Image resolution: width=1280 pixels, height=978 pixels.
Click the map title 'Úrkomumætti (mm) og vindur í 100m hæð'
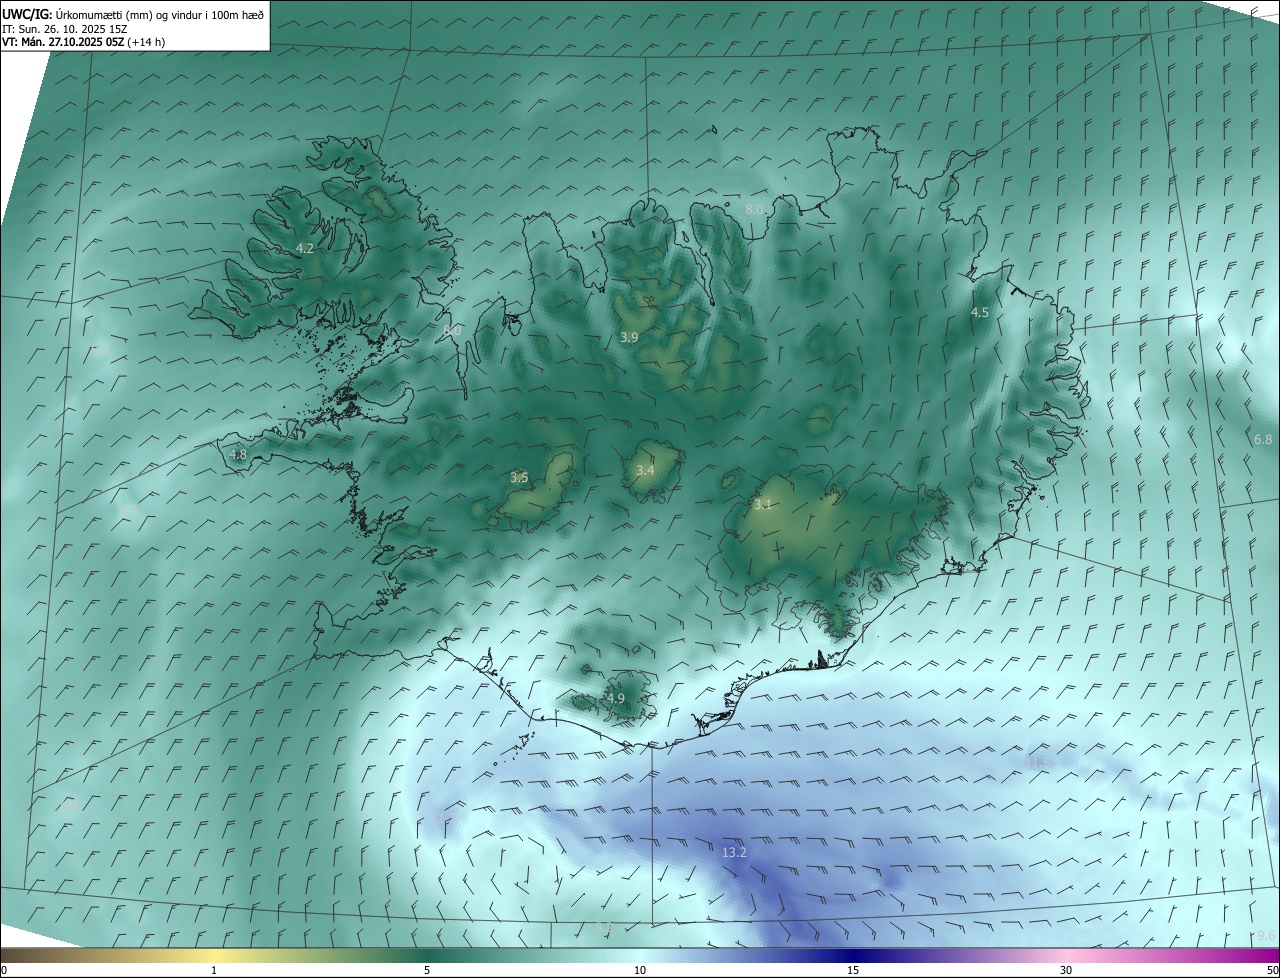click(159, 14)
